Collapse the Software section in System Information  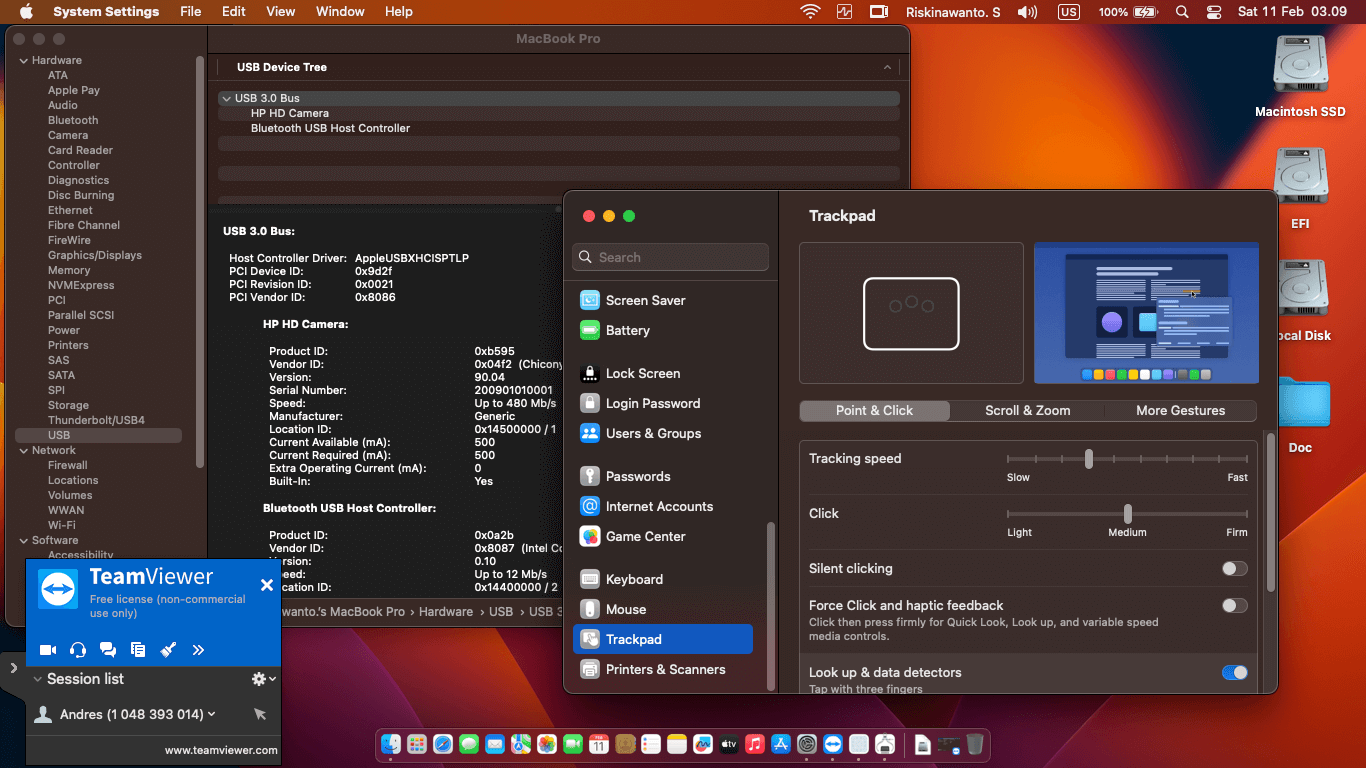24,541
